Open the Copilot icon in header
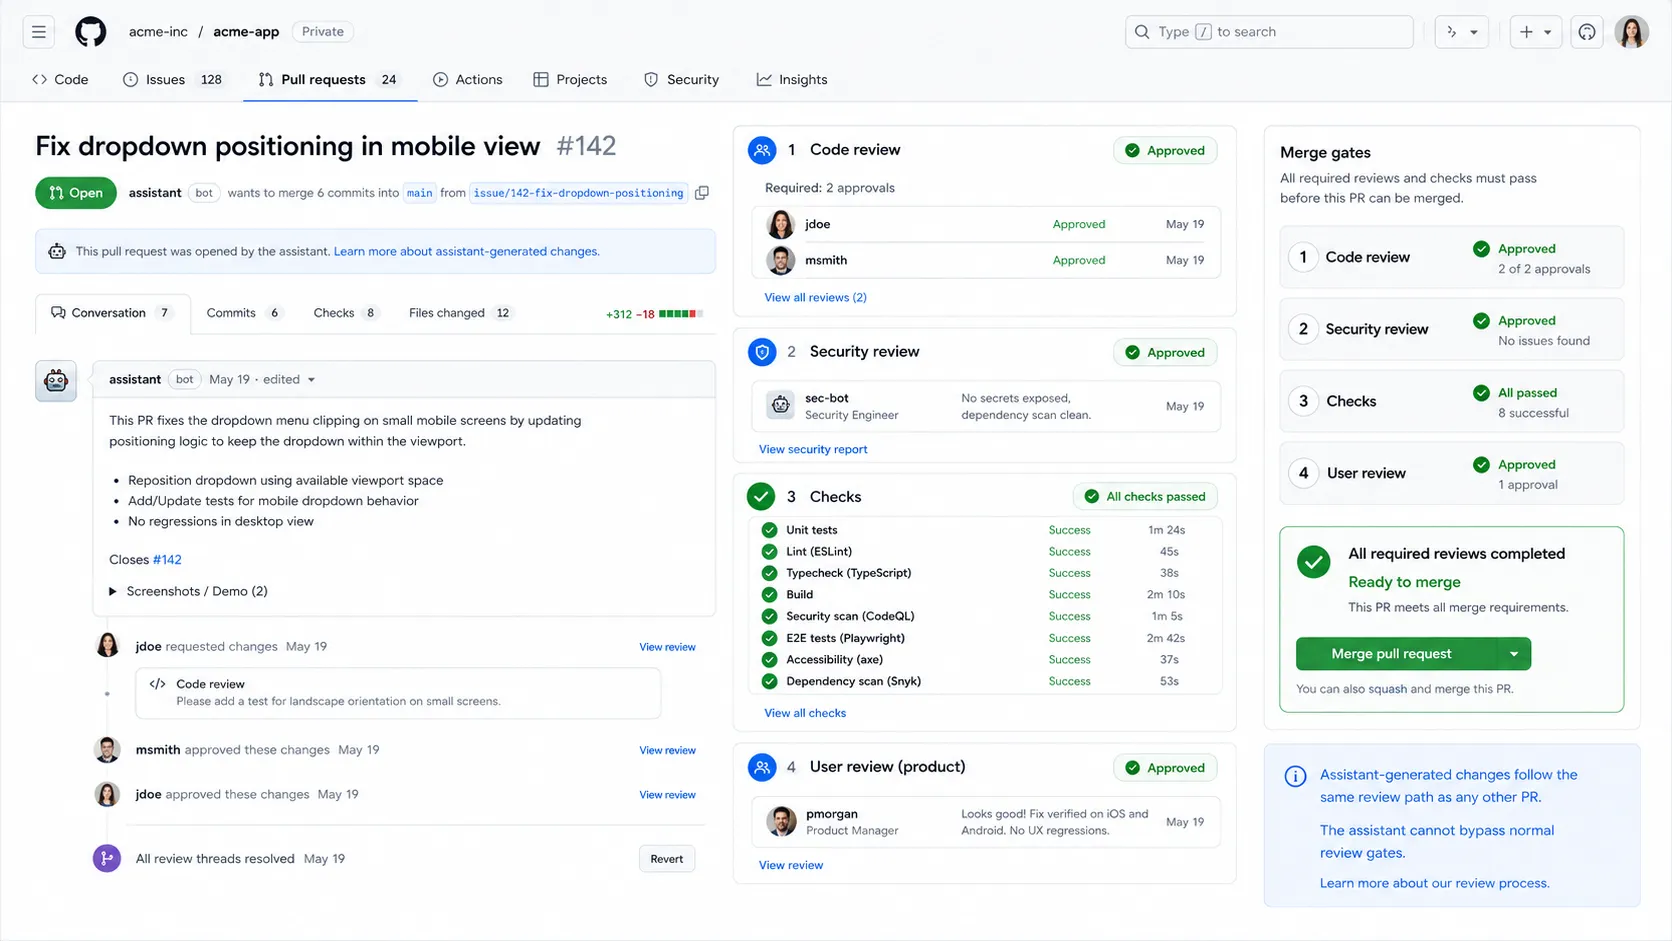This screenshot has width=1672, height=941. (1587, 32)
